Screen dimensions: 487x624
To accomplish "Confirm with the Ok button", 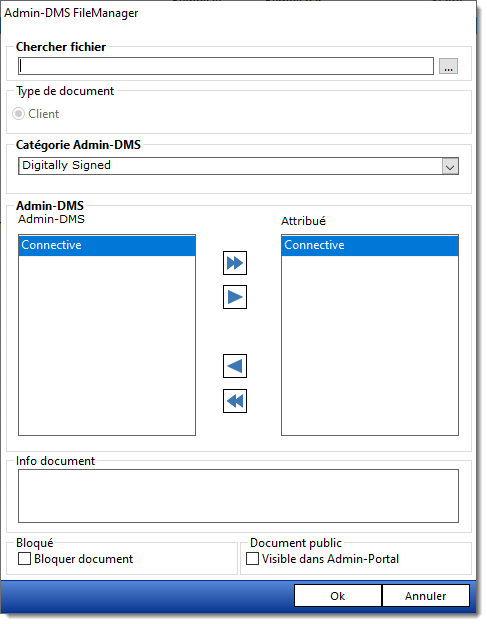I will coord(338,596).
